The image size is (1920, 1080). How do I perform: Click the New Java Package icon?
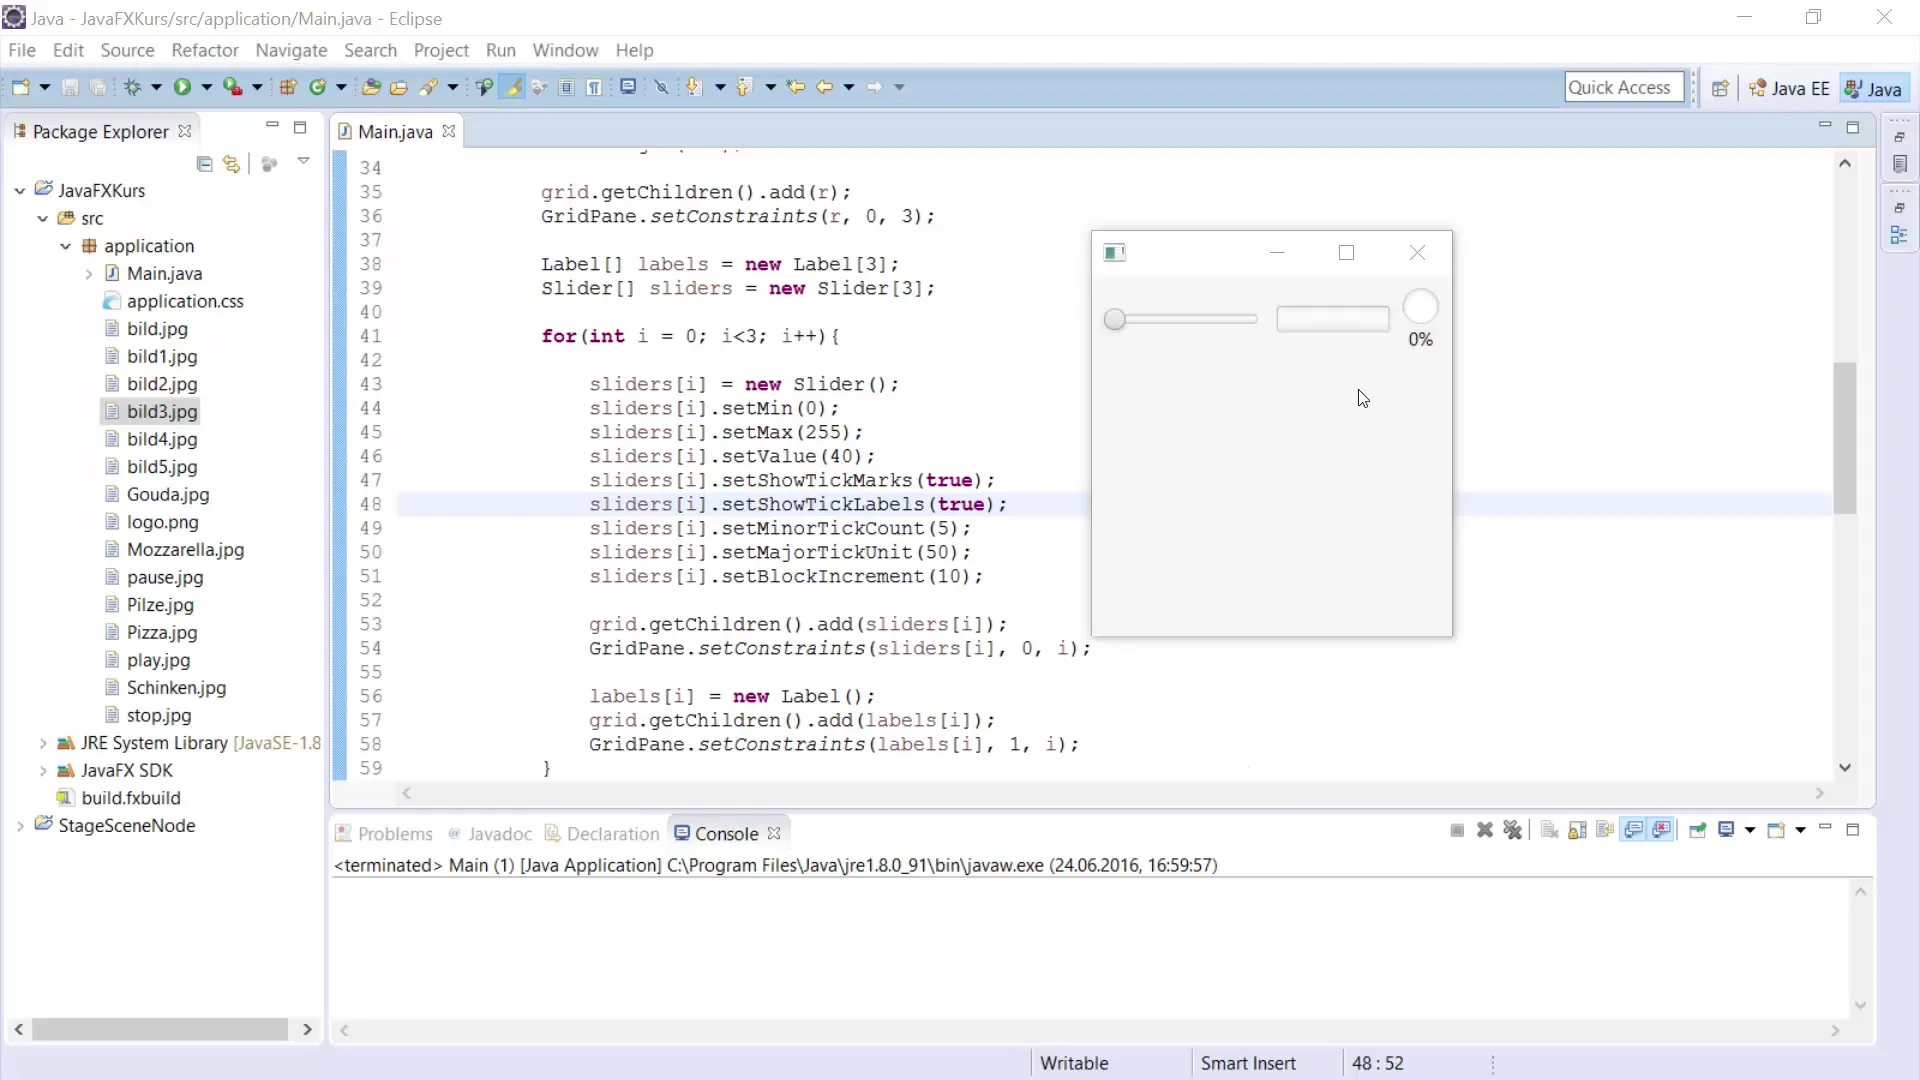288,87
